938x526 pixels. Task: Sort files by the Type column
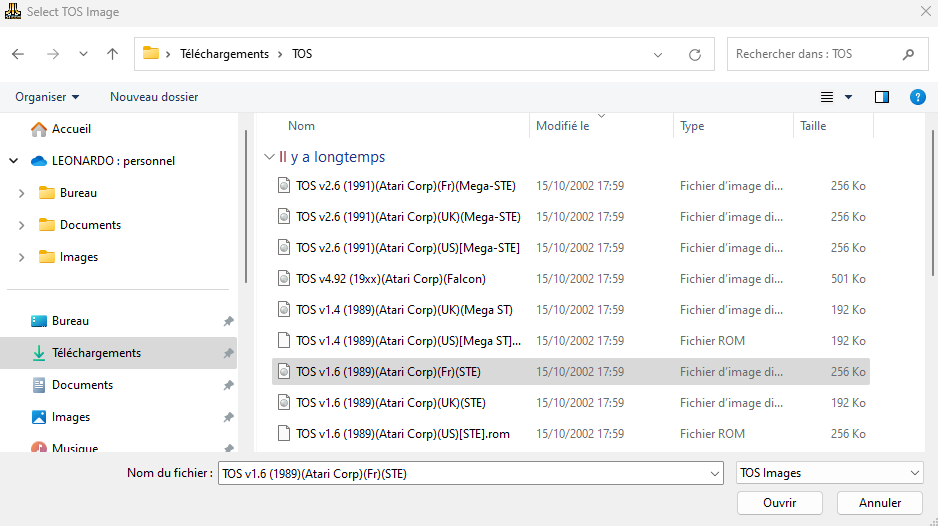[x=692, y=126]
